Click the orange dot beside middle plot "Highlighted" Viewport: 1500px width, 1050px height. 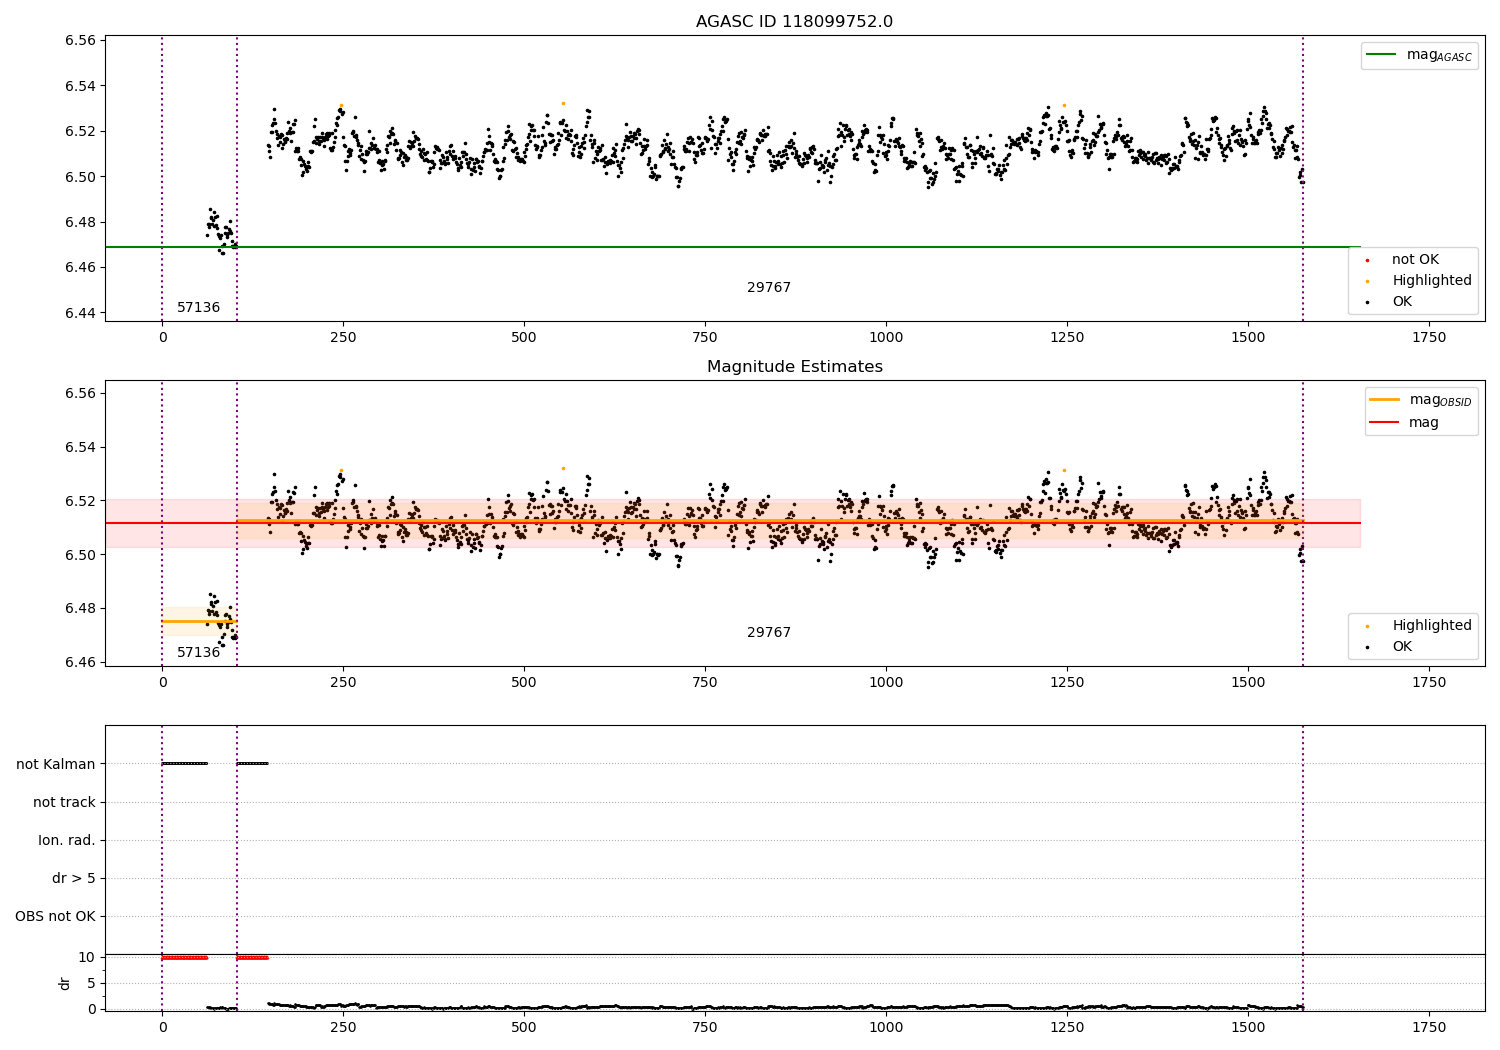point(1367,626)
